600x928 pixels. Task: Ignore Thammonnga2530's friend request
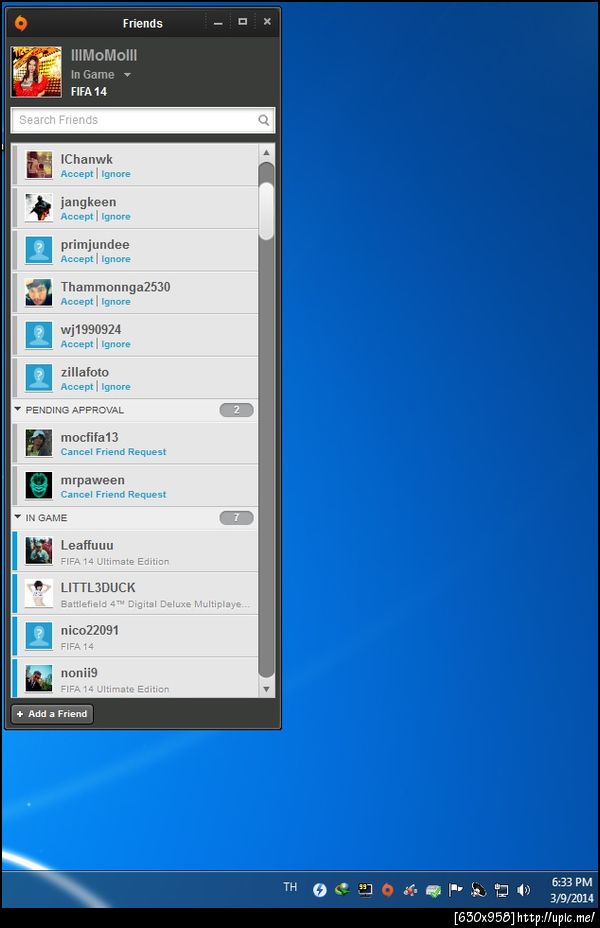click(116, 302)
